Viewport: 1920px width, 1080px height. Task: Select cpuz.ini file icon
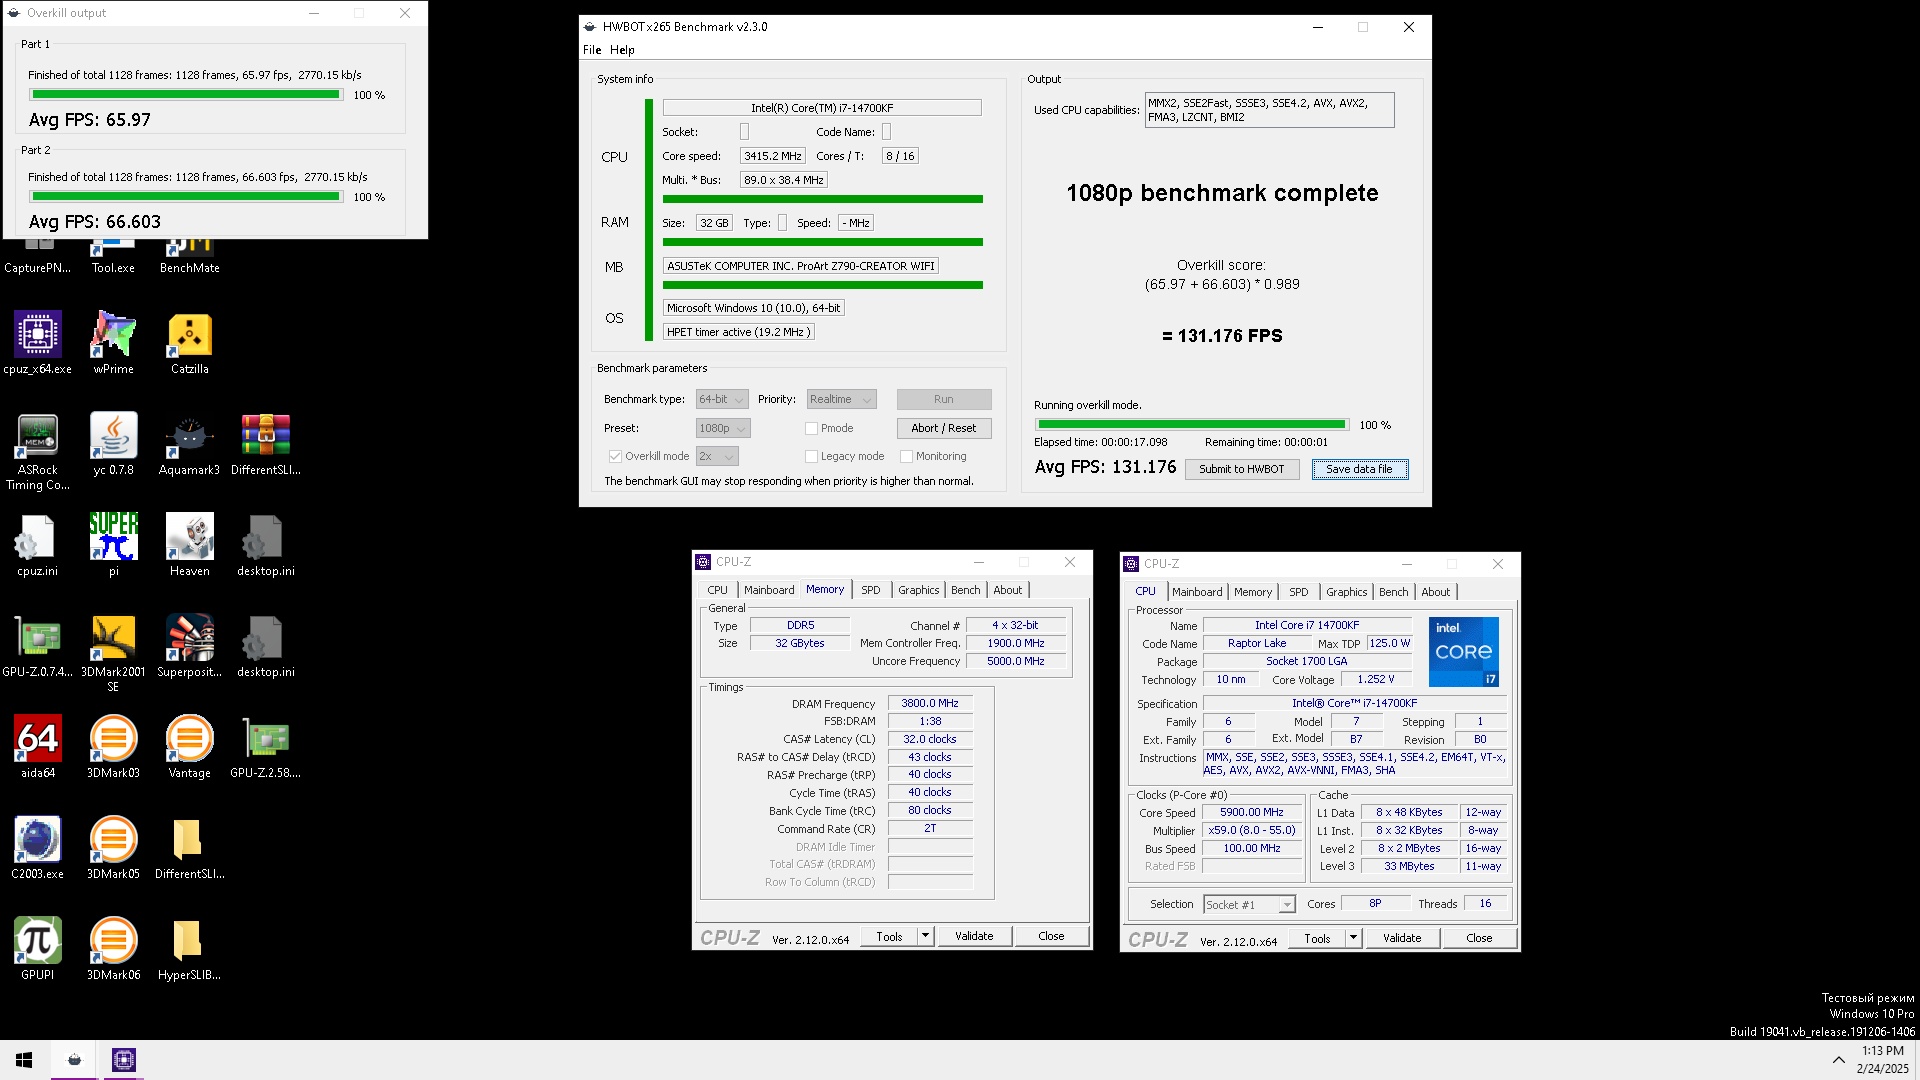coord(38,545)
